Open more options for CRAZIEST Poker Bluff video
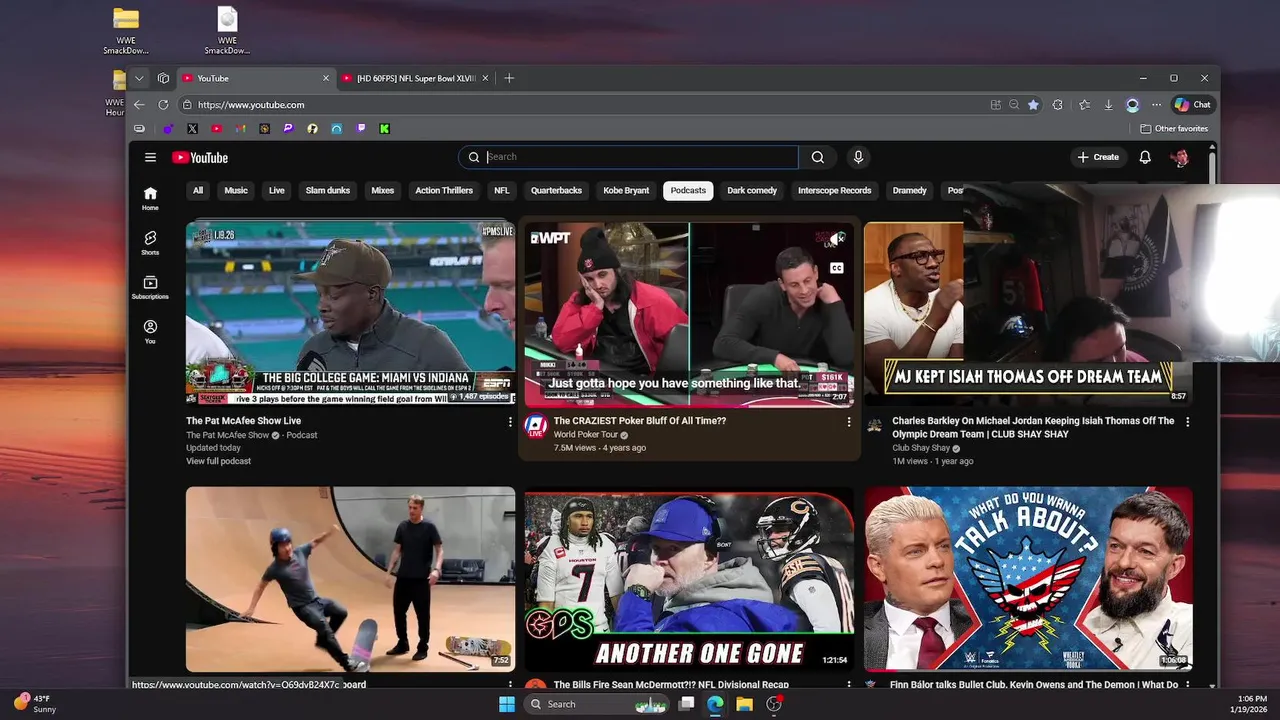This screenshot has width=1280, height=720. [849, 422]
